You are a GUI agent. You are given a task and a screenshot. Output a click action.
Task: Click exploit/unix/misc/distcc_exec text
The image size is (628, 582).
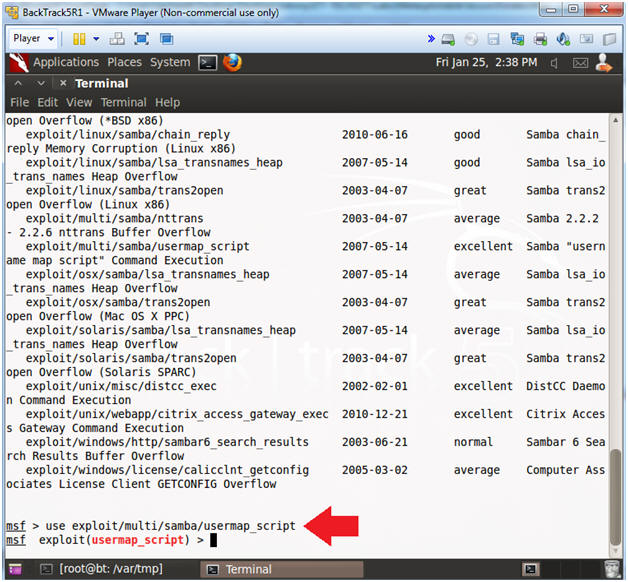click(121, 387)
